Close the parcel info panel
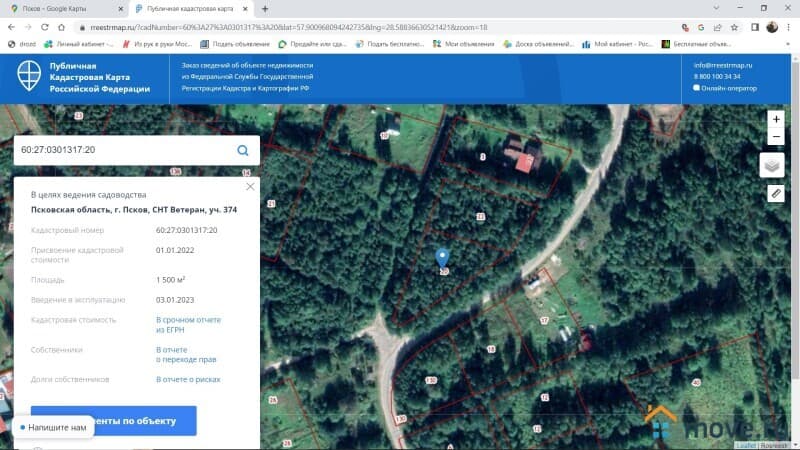Image resolution: width=800 pixels, height=450 pixels. tap(250, 187)
